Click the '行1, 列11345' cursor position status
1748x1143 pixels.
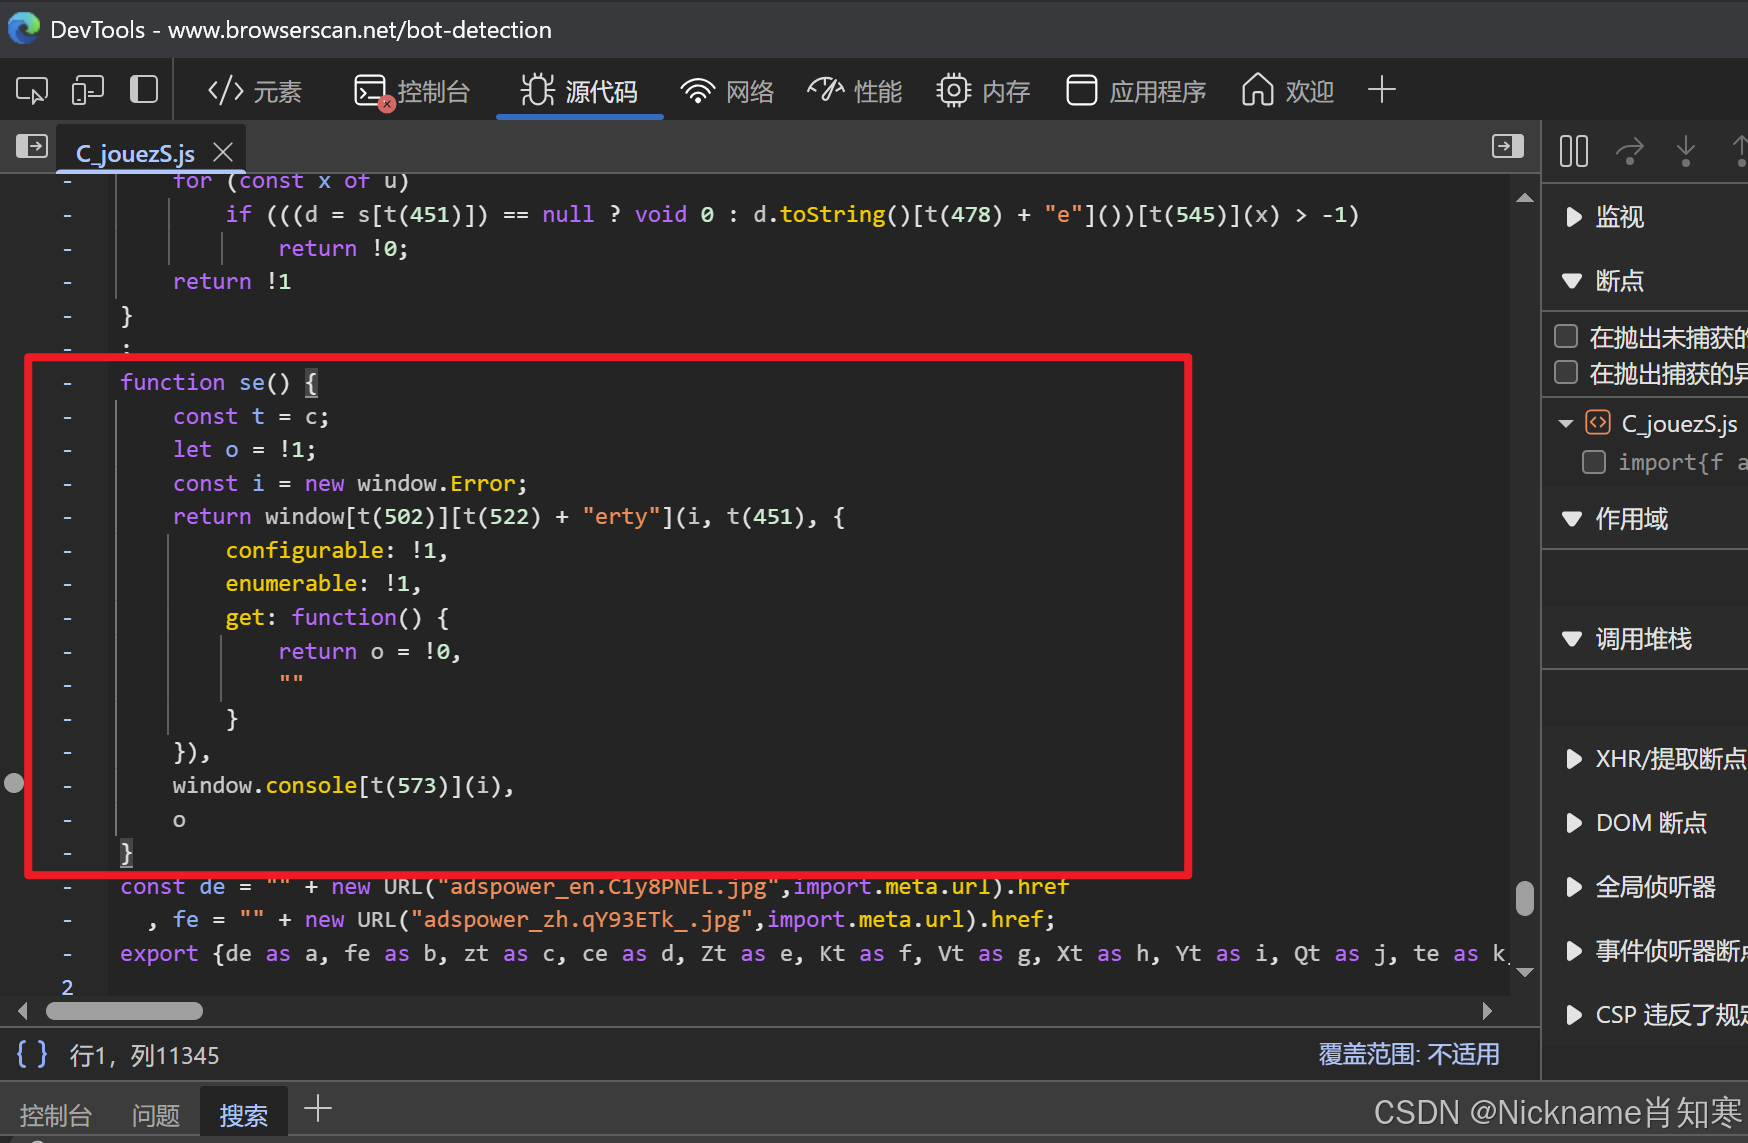click(x=144, y=1055)
